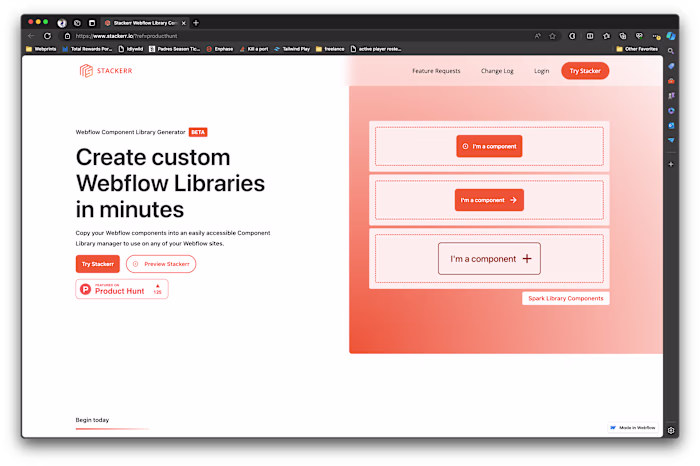Open the sidebar red toolbox icon
This screenshot has width=700, height=466.
671,81
